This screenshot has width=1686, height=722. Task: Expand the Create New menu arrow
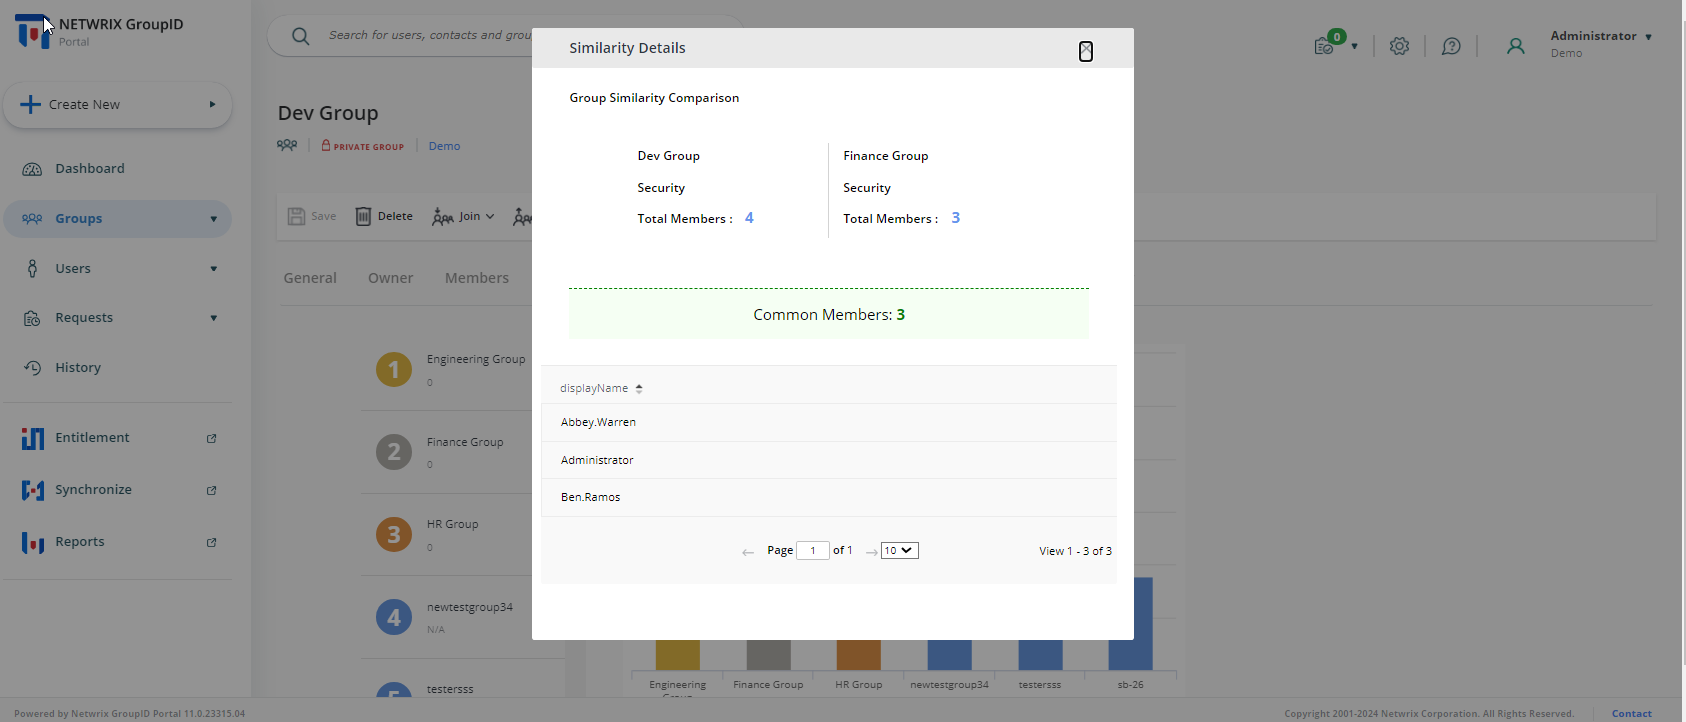pos(212,104)
